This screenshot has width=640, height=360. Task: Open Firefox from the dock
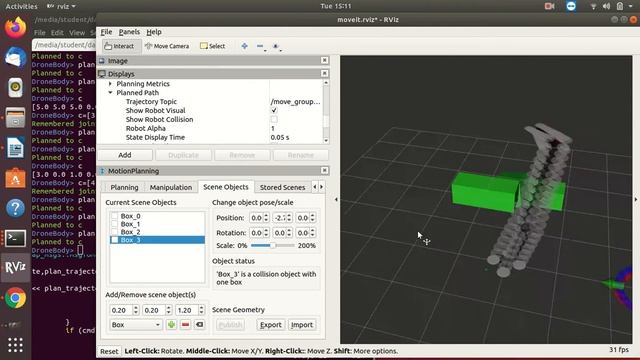[15, 27]
